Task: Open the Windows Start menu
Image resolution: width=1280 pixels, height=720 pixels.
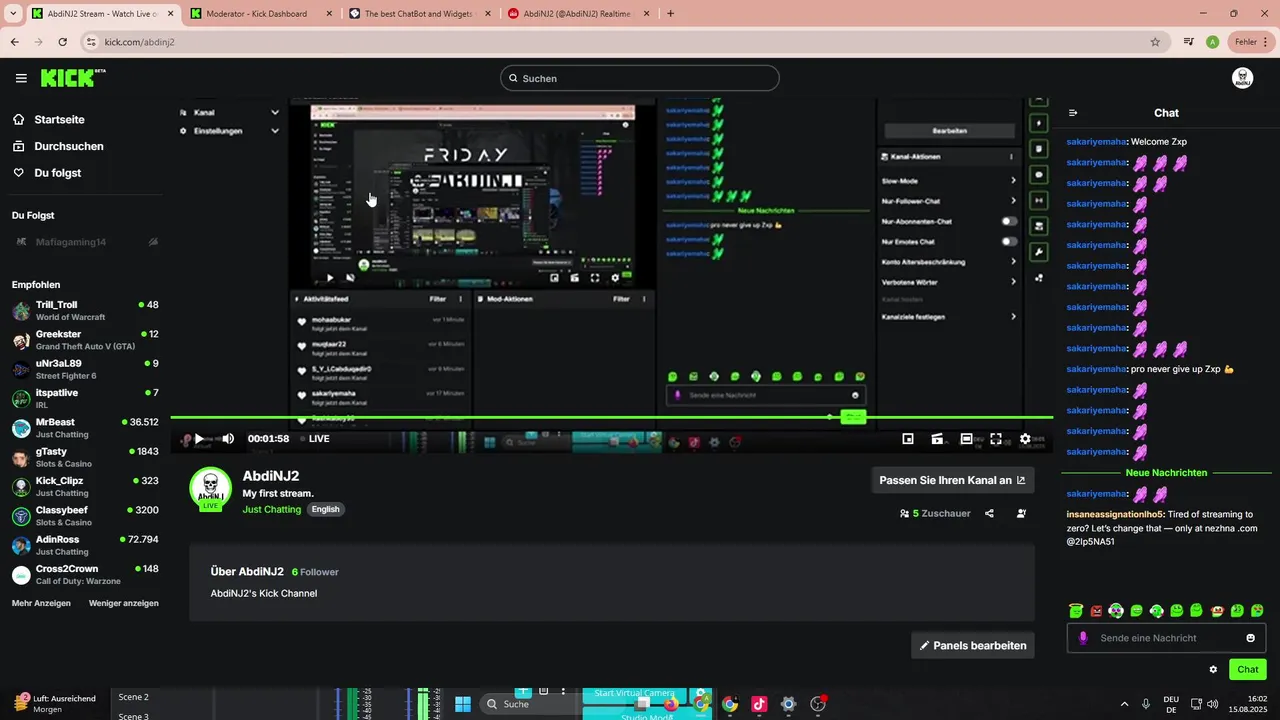Action: tap(463, 704)
